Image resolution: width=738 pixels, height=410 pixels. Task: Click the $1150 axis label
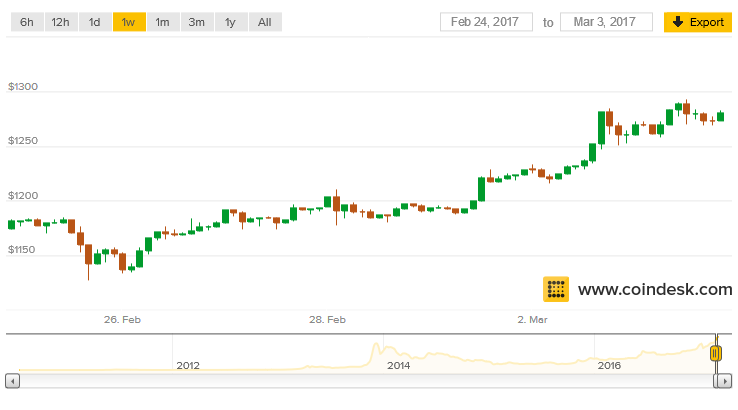pyautogui.click(x=22, y=250)
